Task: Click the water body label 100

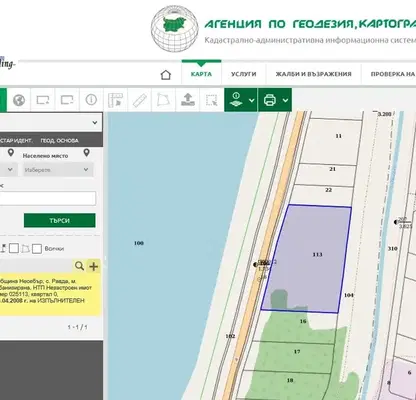Action: coord(139,243)
